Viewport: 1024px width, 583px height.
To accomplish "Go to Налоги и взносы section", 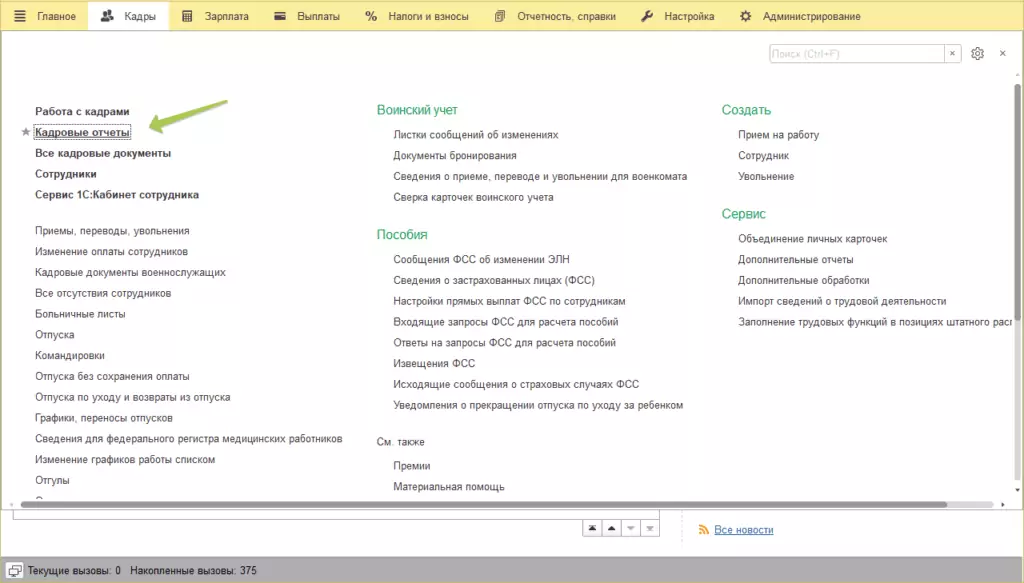I will click(x=417, y=17).
